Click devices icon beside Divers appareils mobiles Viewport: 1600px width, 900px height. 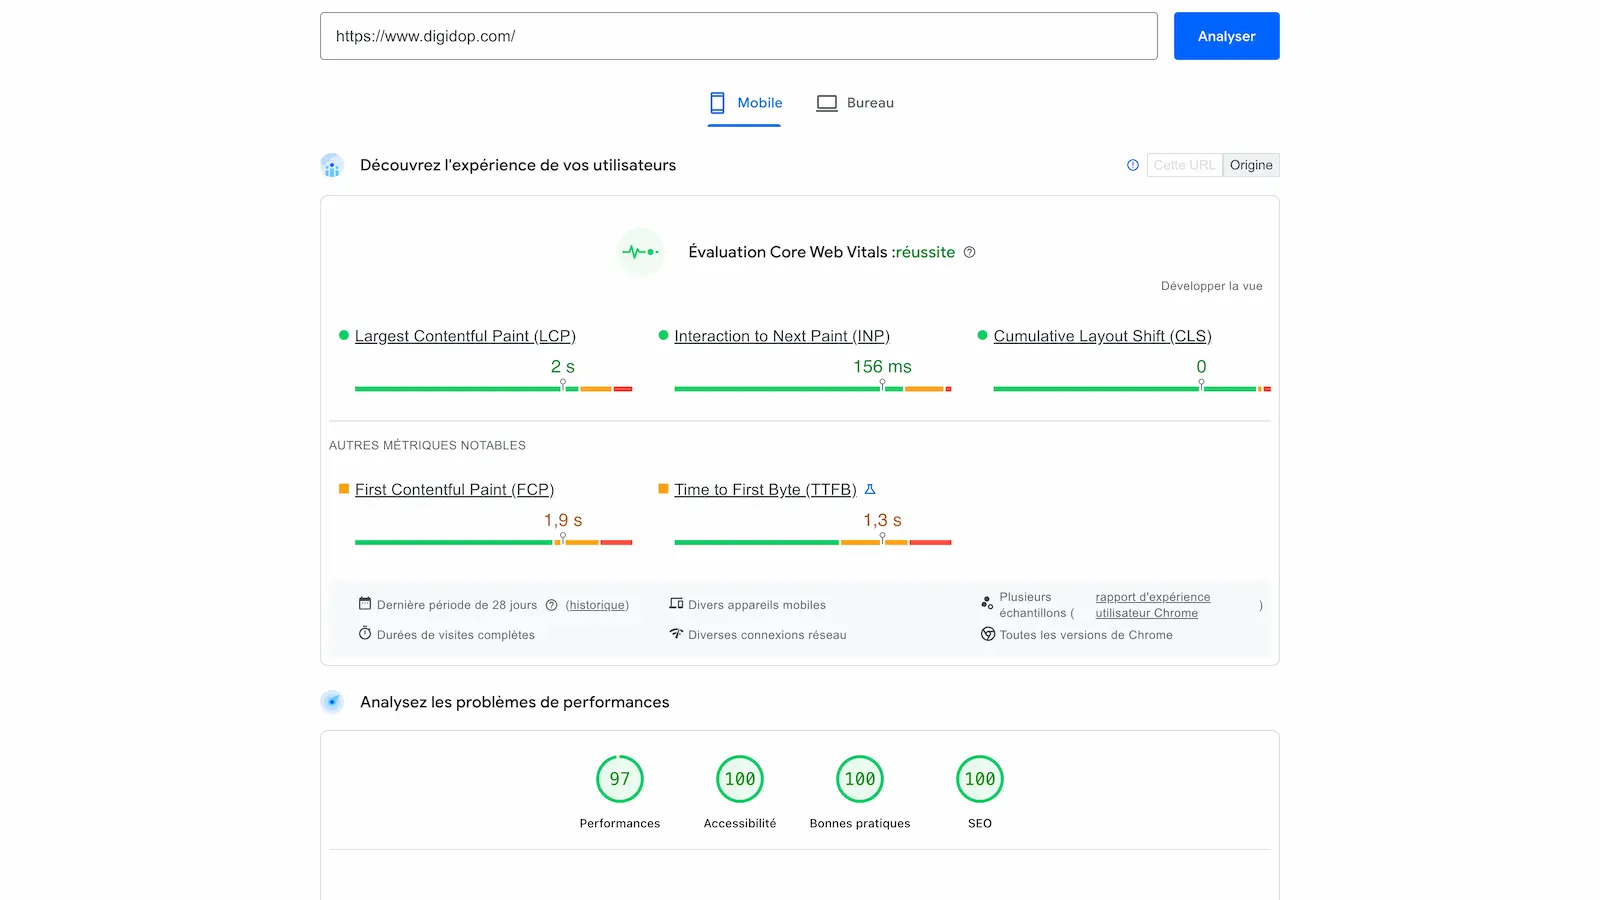pos(676,604)
